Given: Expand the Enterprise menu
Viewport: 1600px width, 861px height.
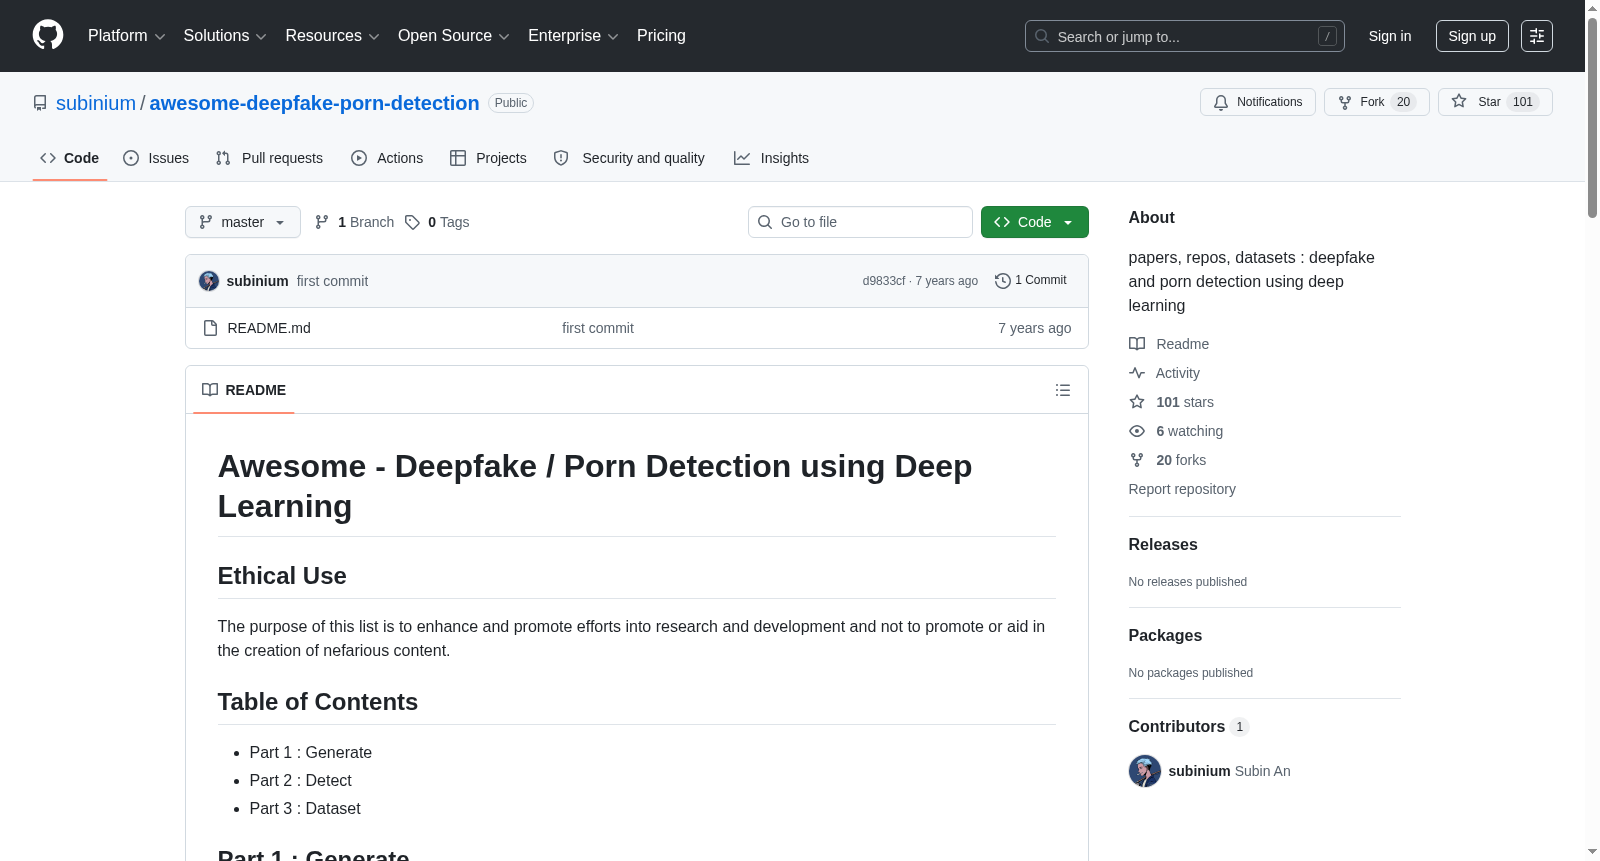Looking at the screenshot, I should coord(573,36).
